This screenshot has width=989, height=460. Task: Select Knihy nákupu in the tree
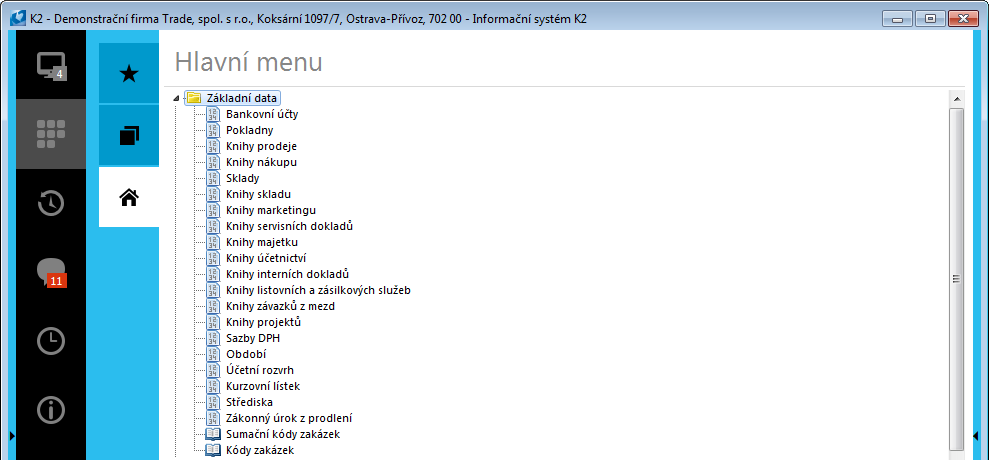(x=261, y=162)
